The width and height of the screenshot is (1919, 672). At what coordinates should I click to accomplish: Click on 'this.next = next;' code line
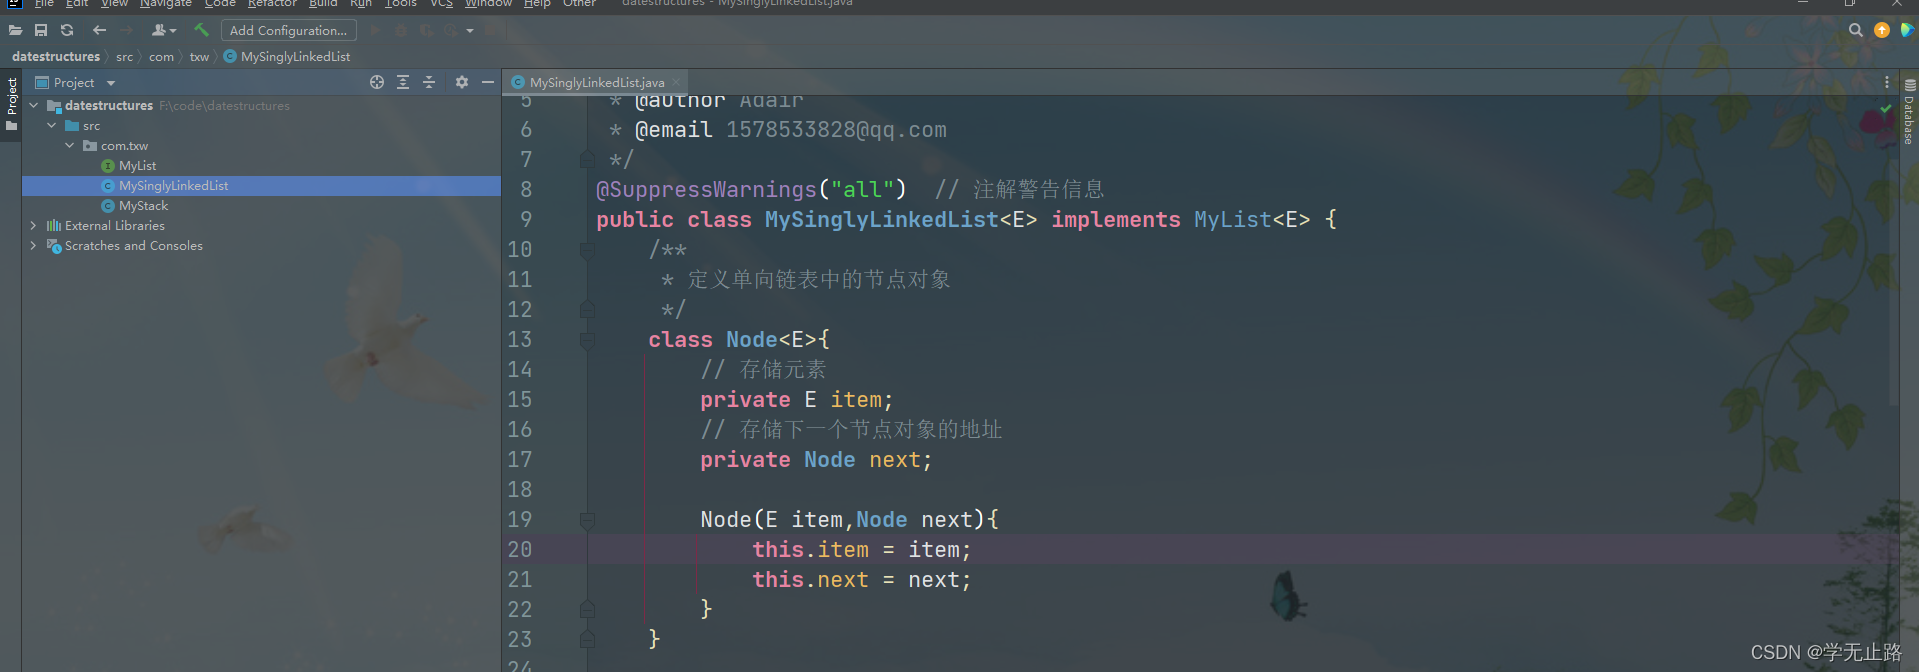861,580
